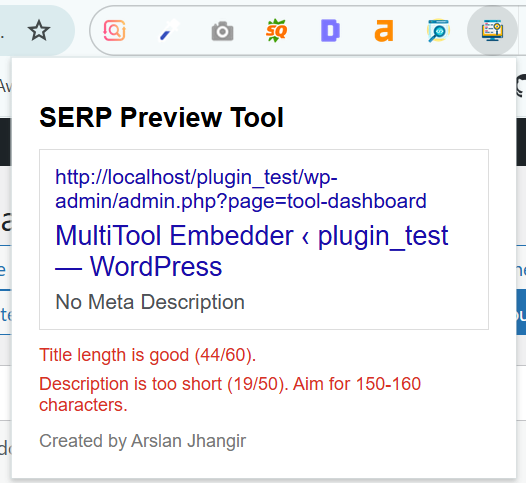Click the Created by Arslan Jhangir credit
This screenshot has height=483, width=526.
tap(143, 441)
